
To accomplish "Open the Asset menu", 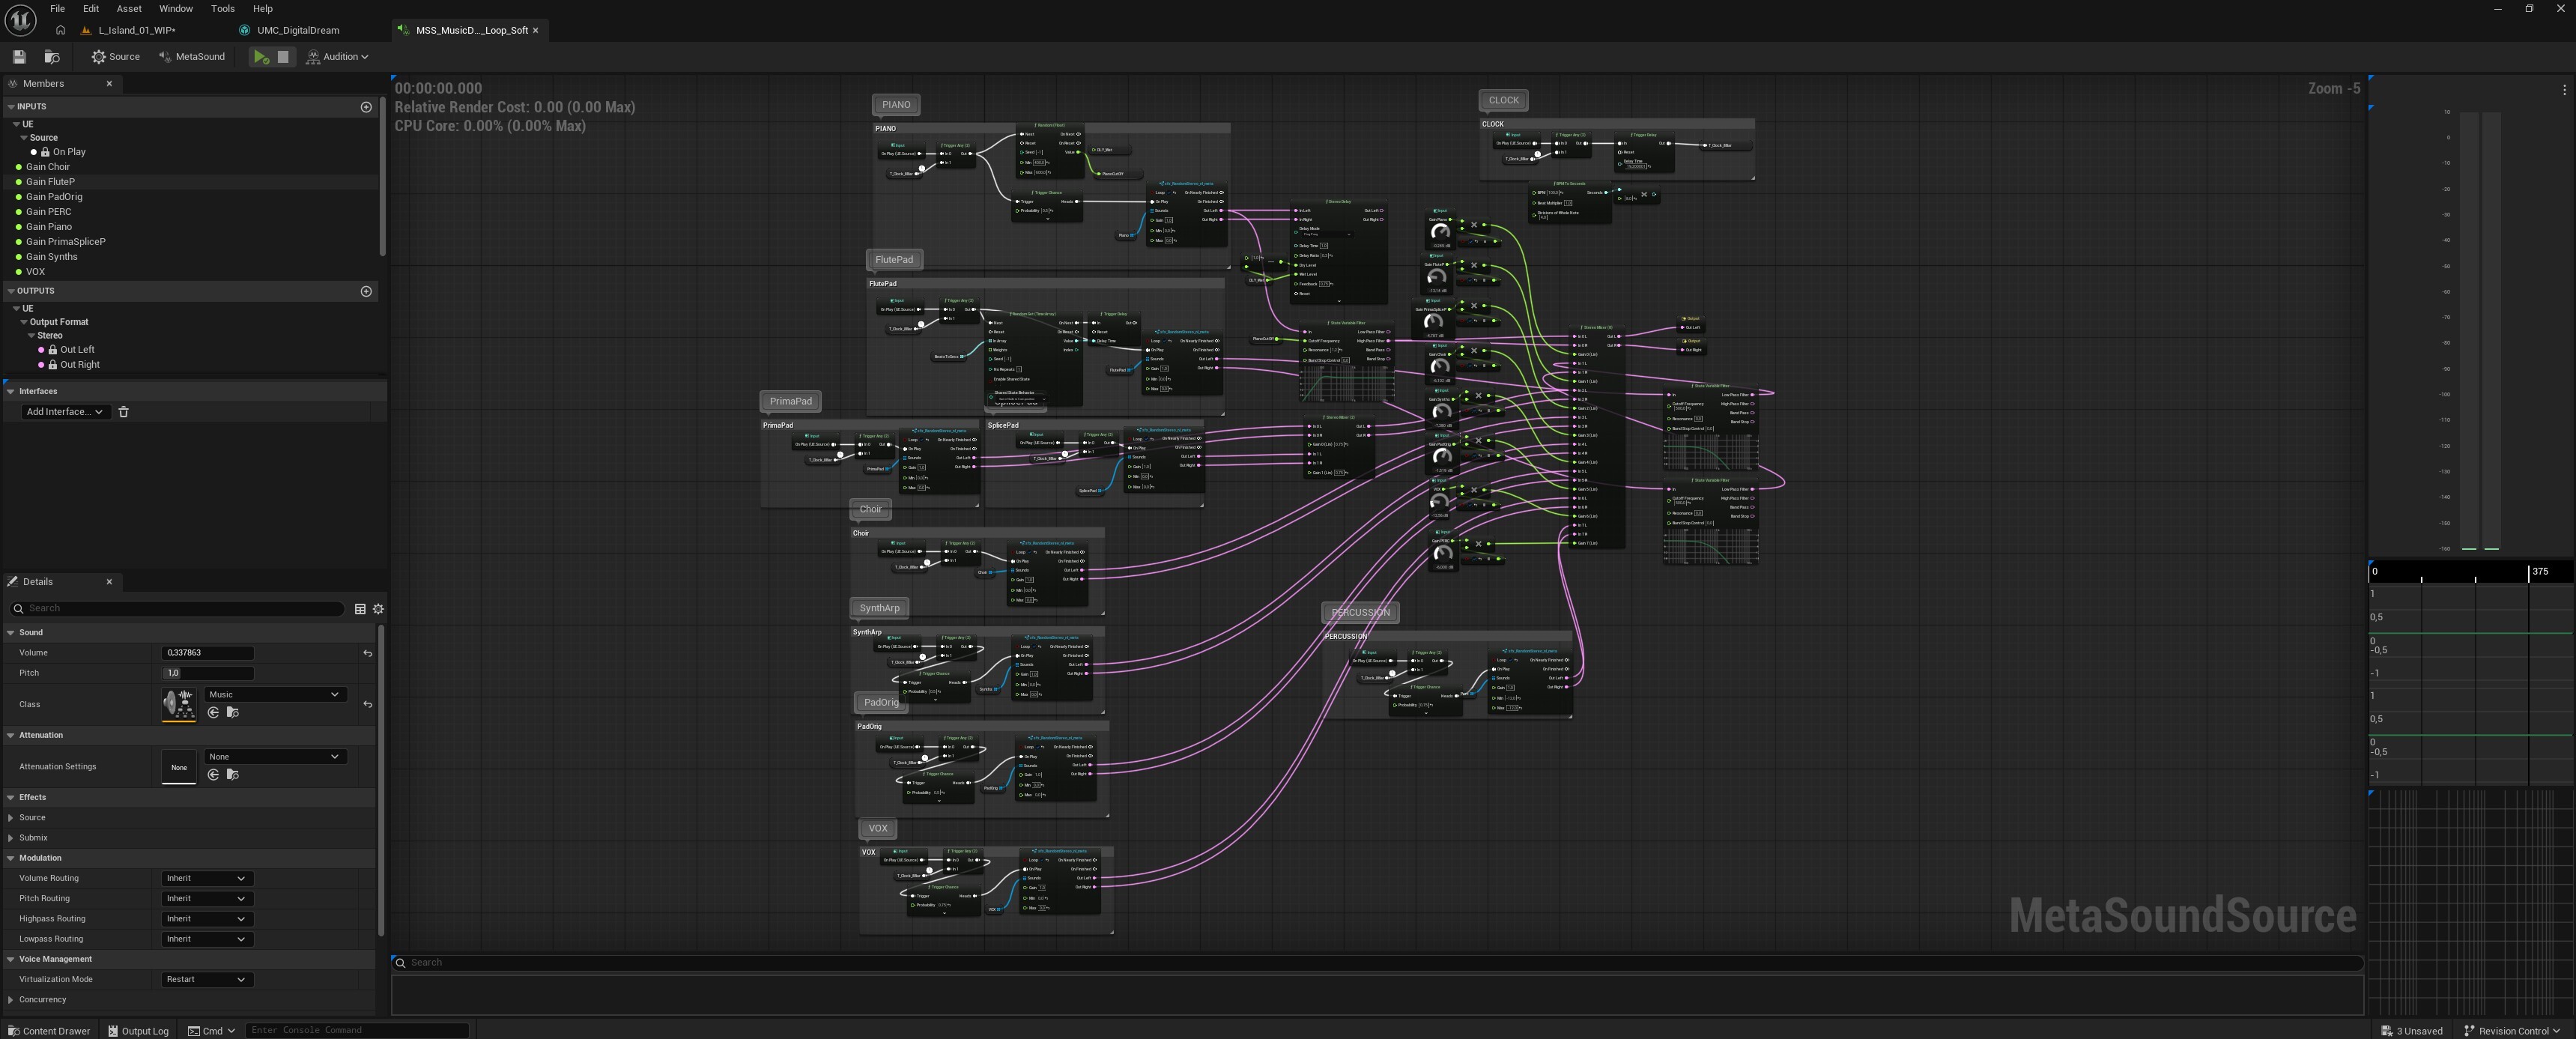I will tap(129, 9).
